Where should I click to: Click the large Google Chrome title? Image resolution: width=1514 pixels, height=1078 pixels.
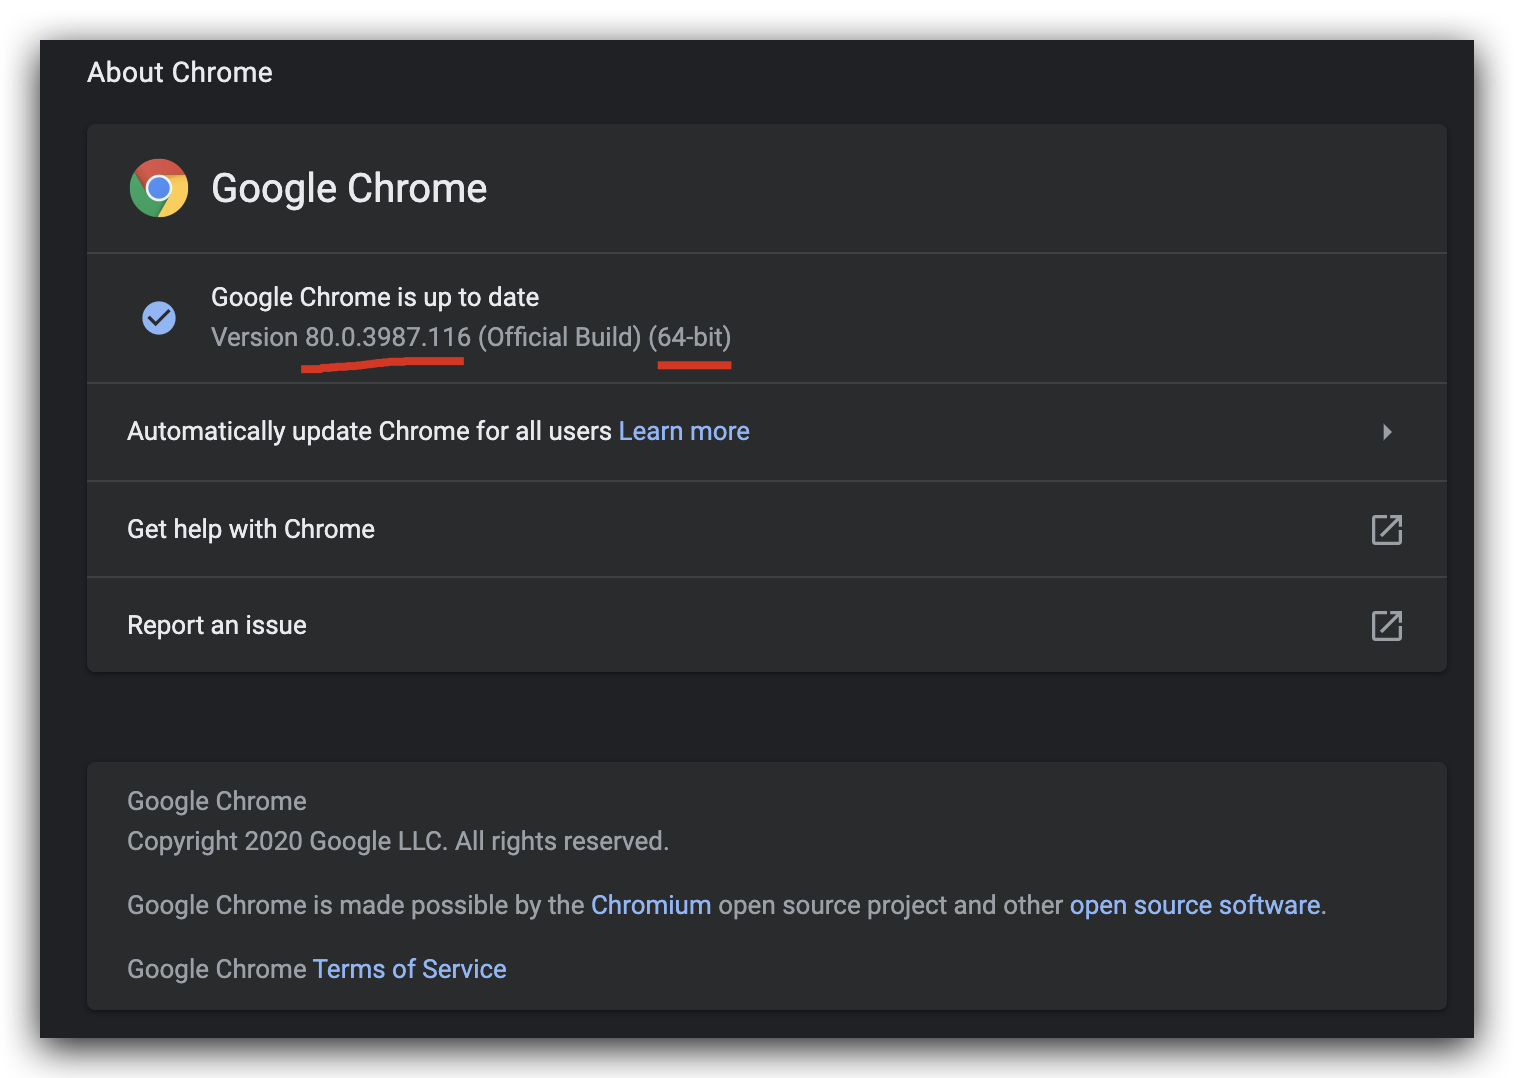pos(349,188)
